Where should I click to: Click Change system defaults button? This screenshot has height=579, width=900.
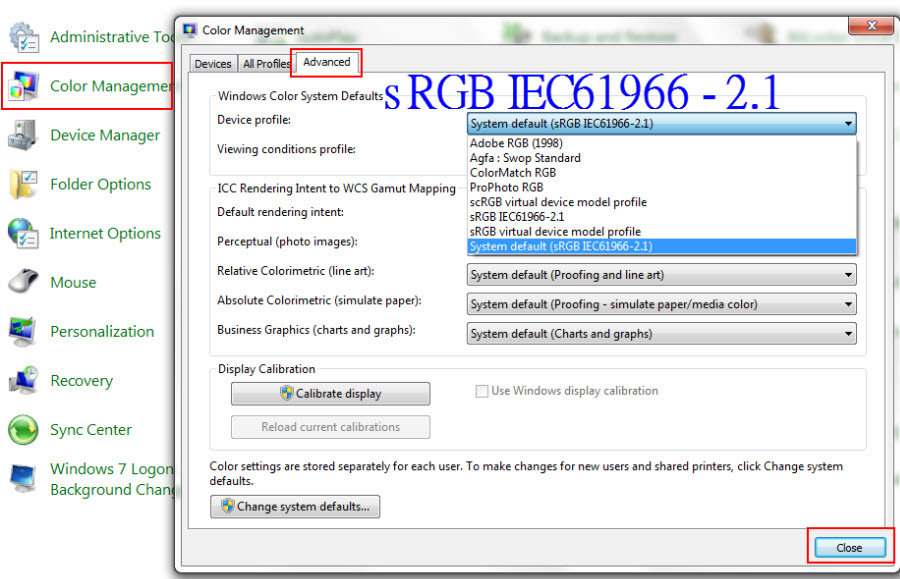[295, 507]
